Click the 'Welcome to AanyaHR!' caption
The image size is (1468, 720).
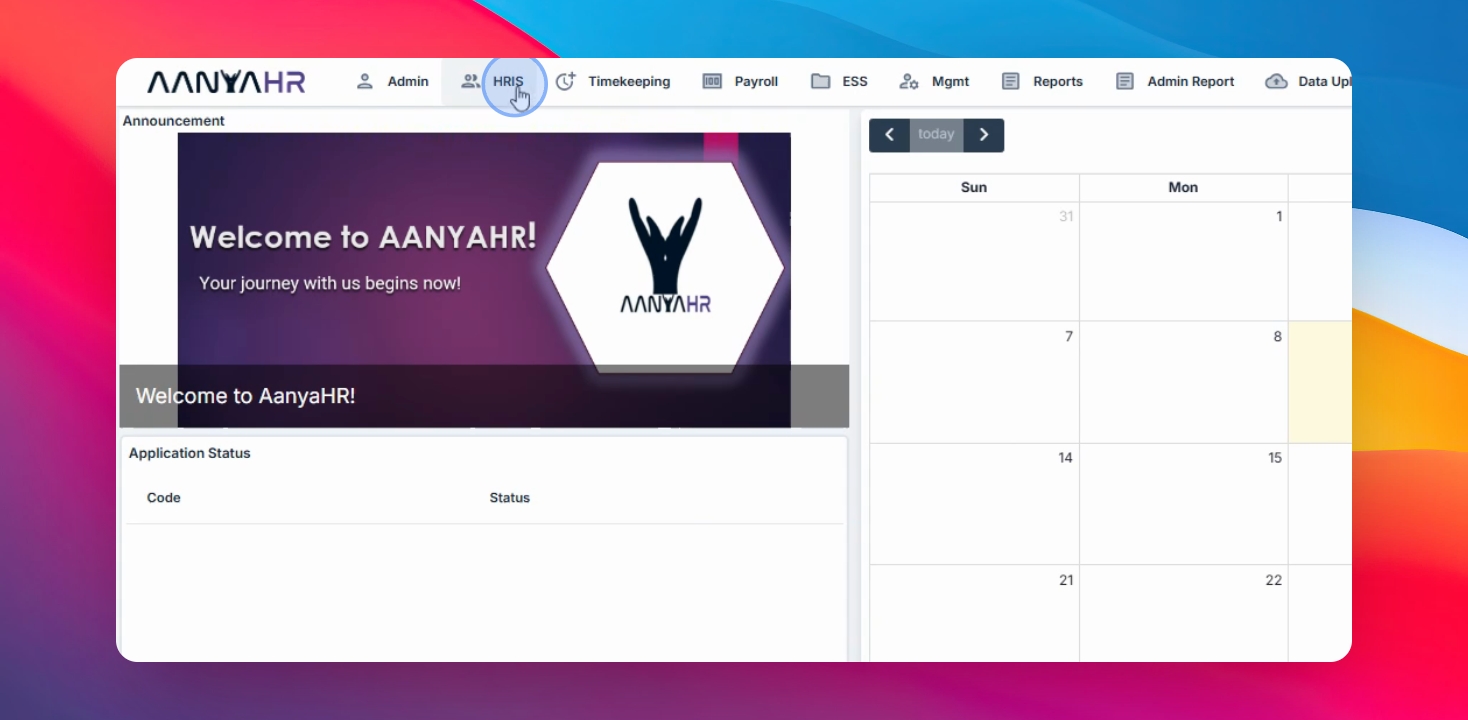tap(246, 396)
